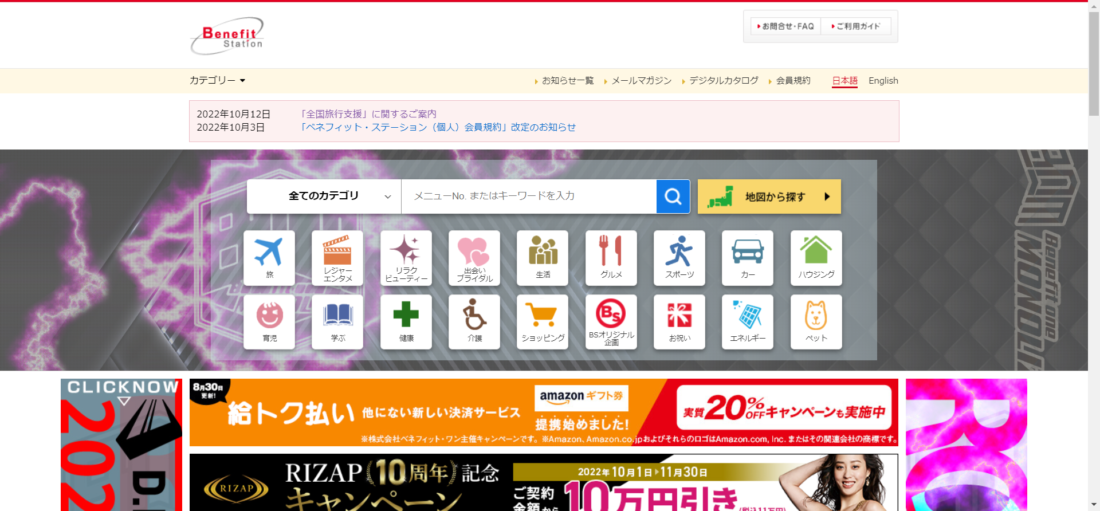This screenshot has height=511, width=1100.
Task: Open デジタルカタログ in the top navigation
Action: 723,81
